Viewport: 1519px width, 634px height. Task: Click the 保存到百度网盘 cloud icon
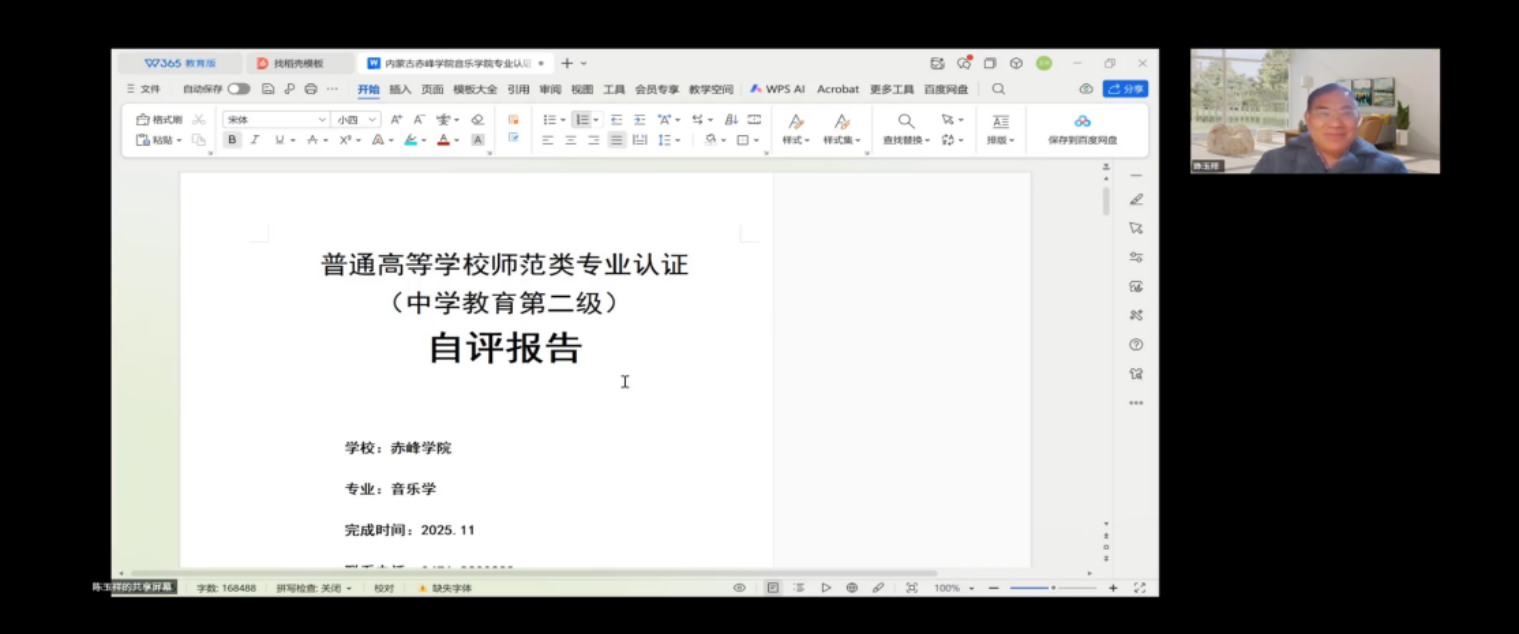coord(1082,121)
